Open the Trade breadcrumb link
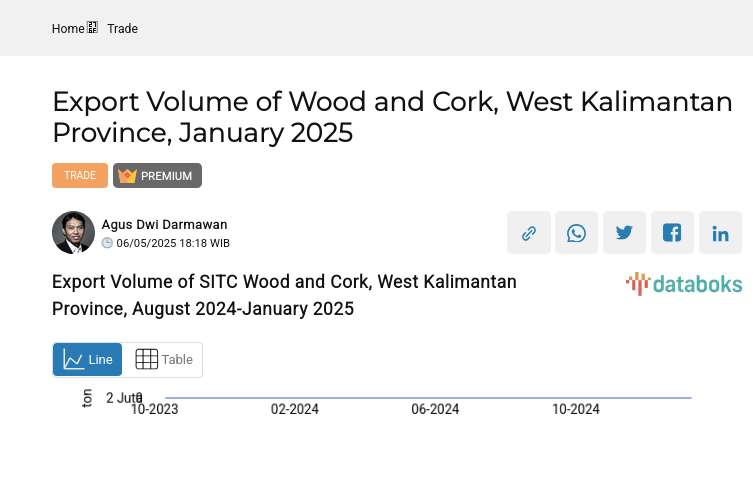753x498 pixels. (122, 29)
